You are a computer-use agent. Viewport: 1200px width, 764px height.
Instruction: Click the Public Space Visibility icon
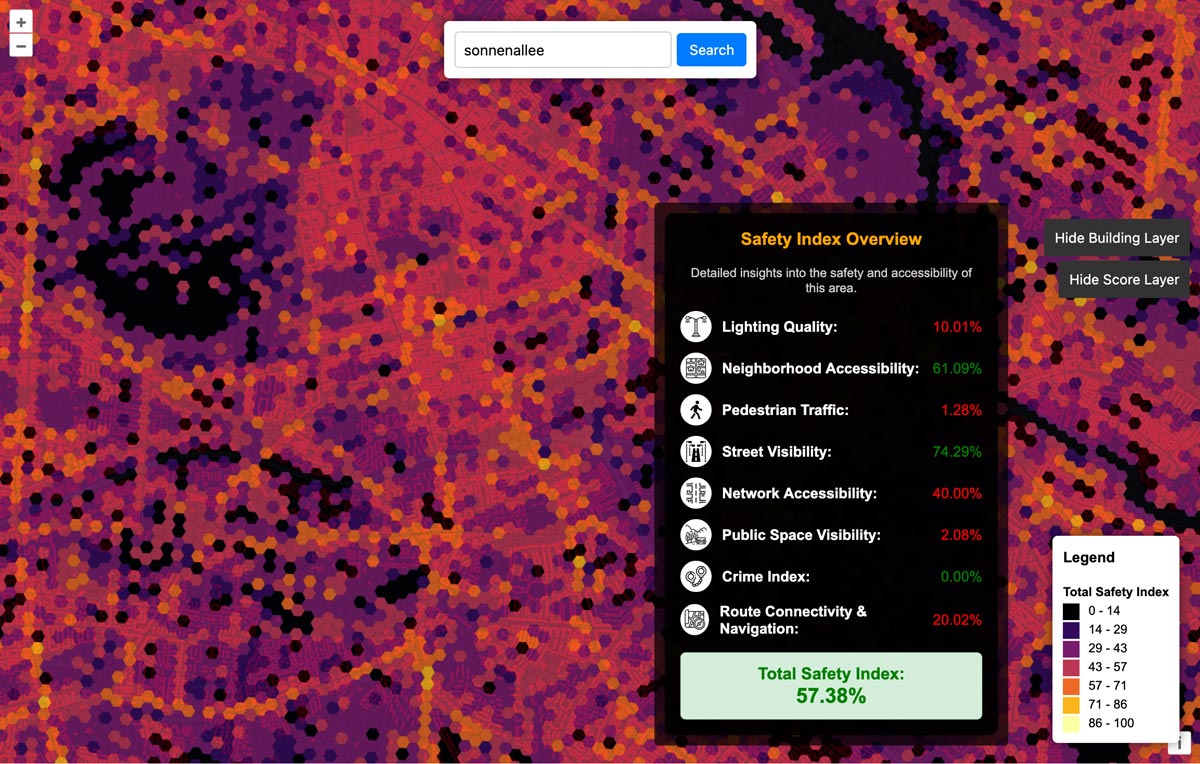[x=695, y=535]
